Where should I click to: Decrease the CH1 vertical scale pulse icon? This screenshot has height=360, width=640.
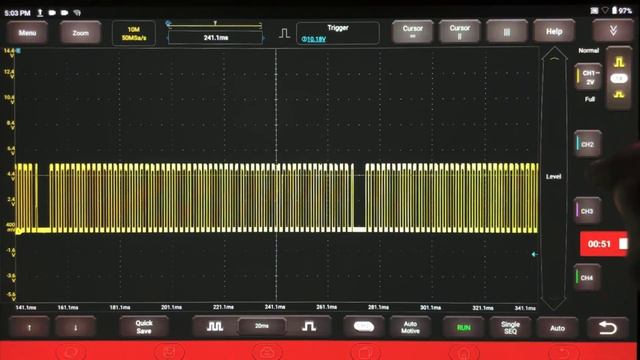point(619,95)
